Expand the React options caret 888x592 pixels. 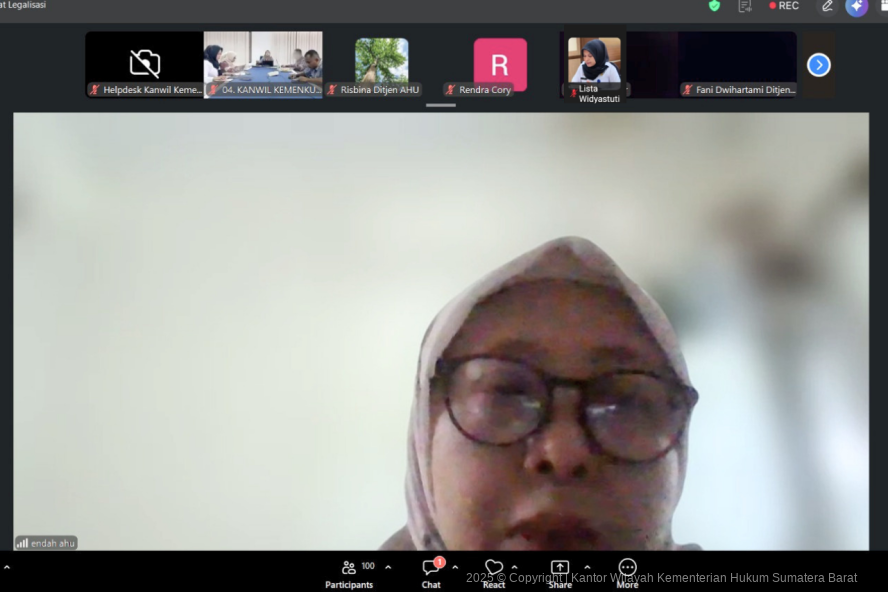pyautogui.click(x=515, y=567)
